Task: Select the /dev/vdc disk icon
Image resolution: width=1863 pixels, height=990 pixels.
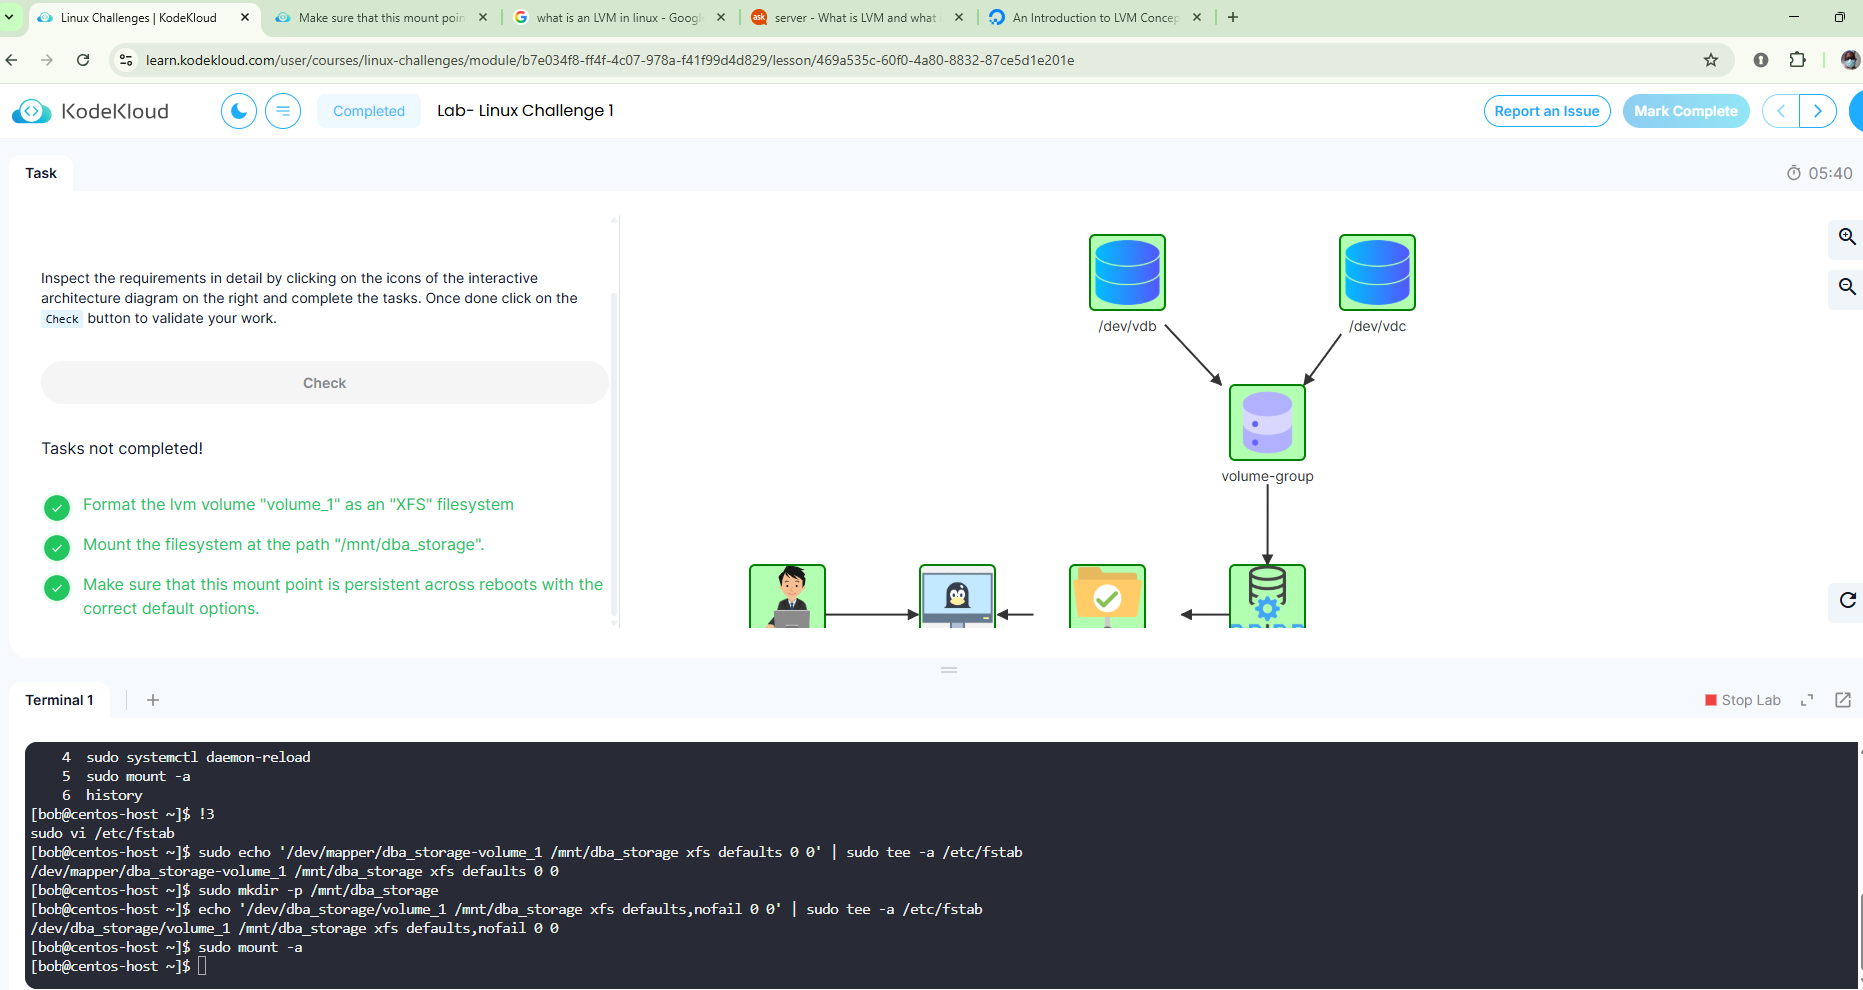Action: click(x=1377, y=272)
